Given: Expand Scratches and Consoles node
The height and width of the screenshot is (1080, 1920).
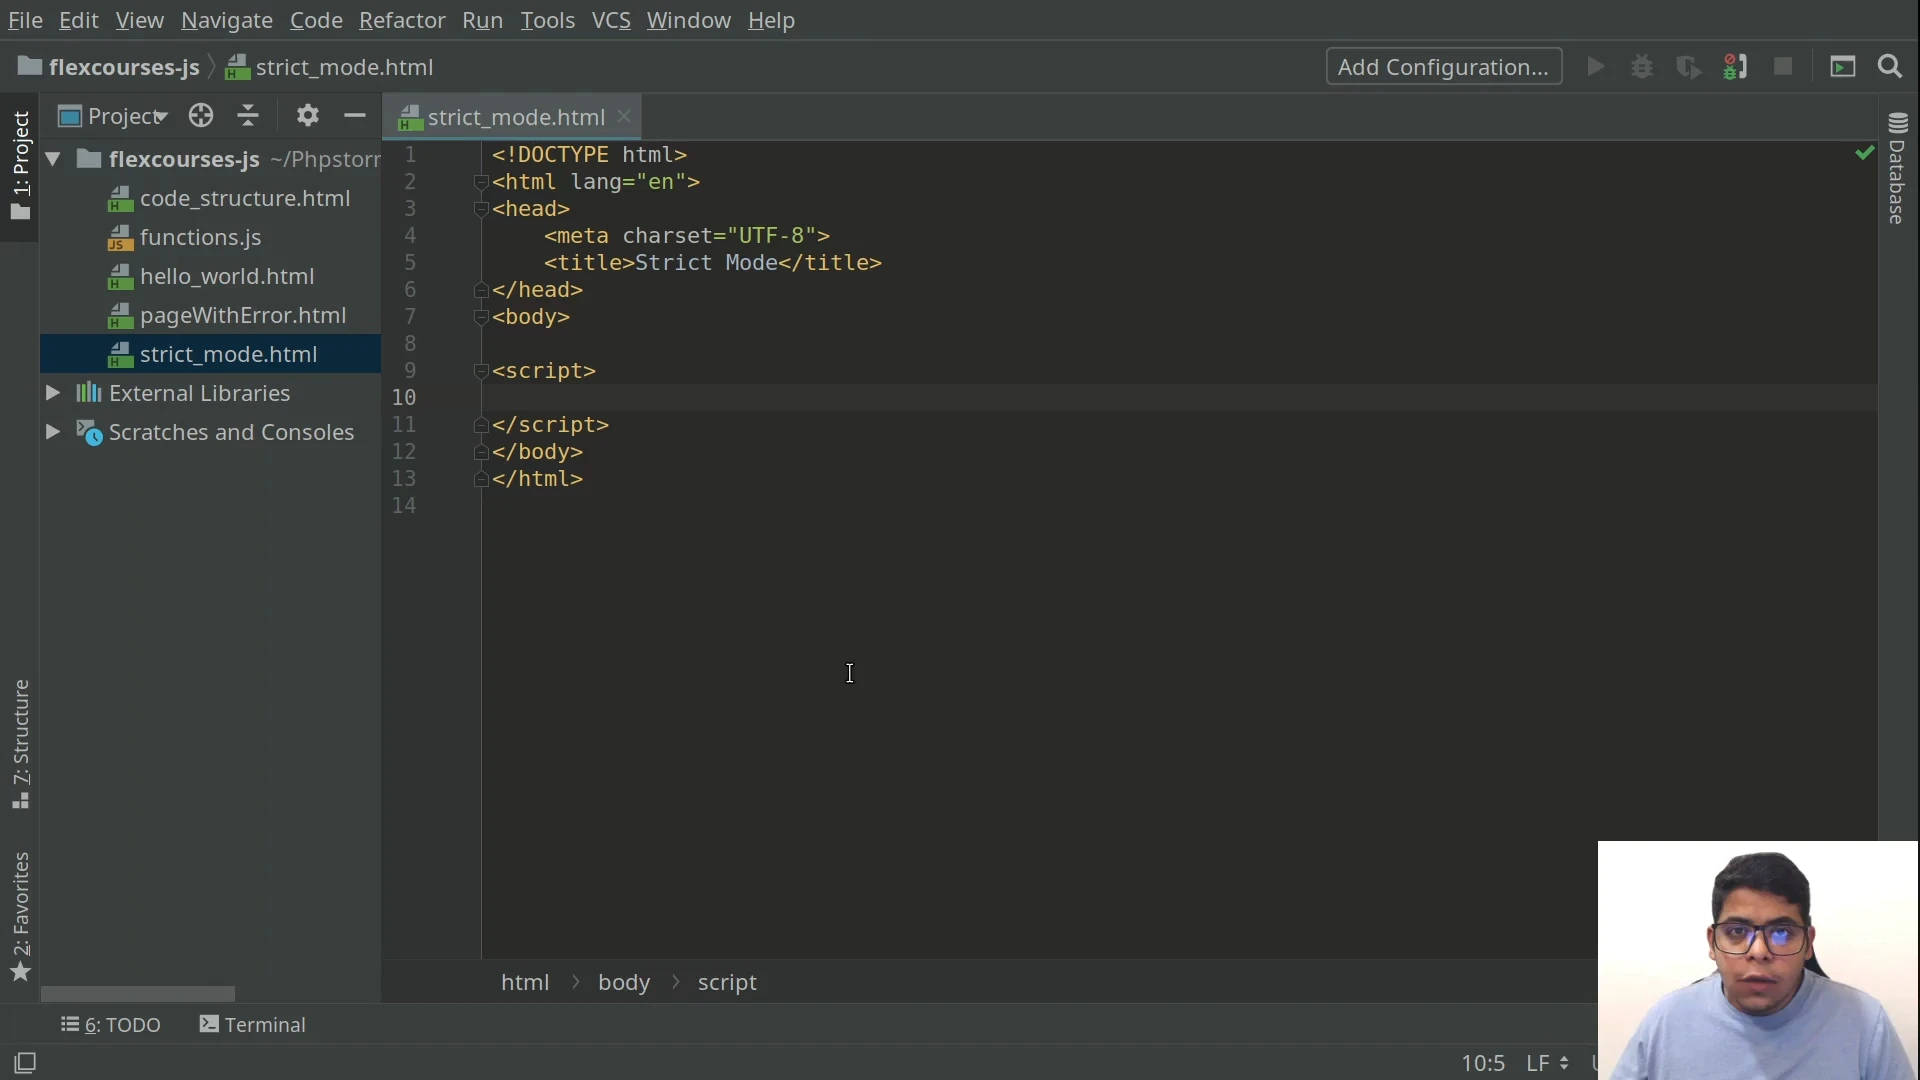Looking at the screenshot, I should (x=53, y=432).
